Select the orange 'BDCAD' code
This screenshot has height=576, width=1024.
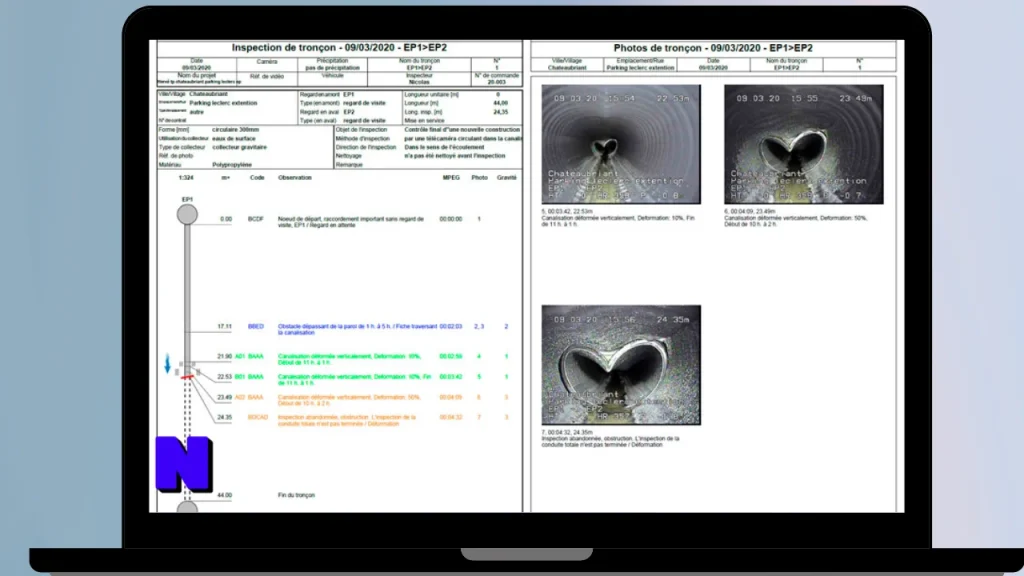click(257, 417)
